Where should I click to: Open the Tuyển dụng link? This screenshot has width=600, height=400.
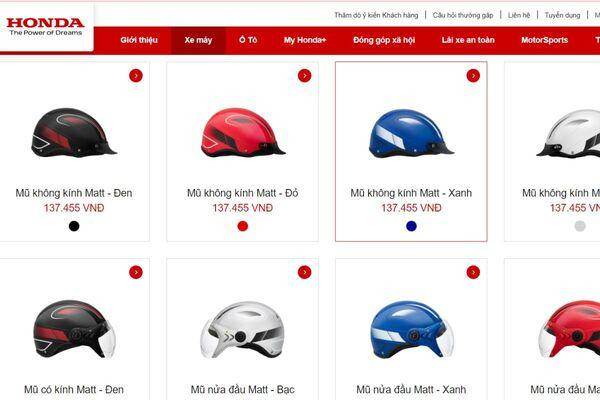click(x=562, y=15)
